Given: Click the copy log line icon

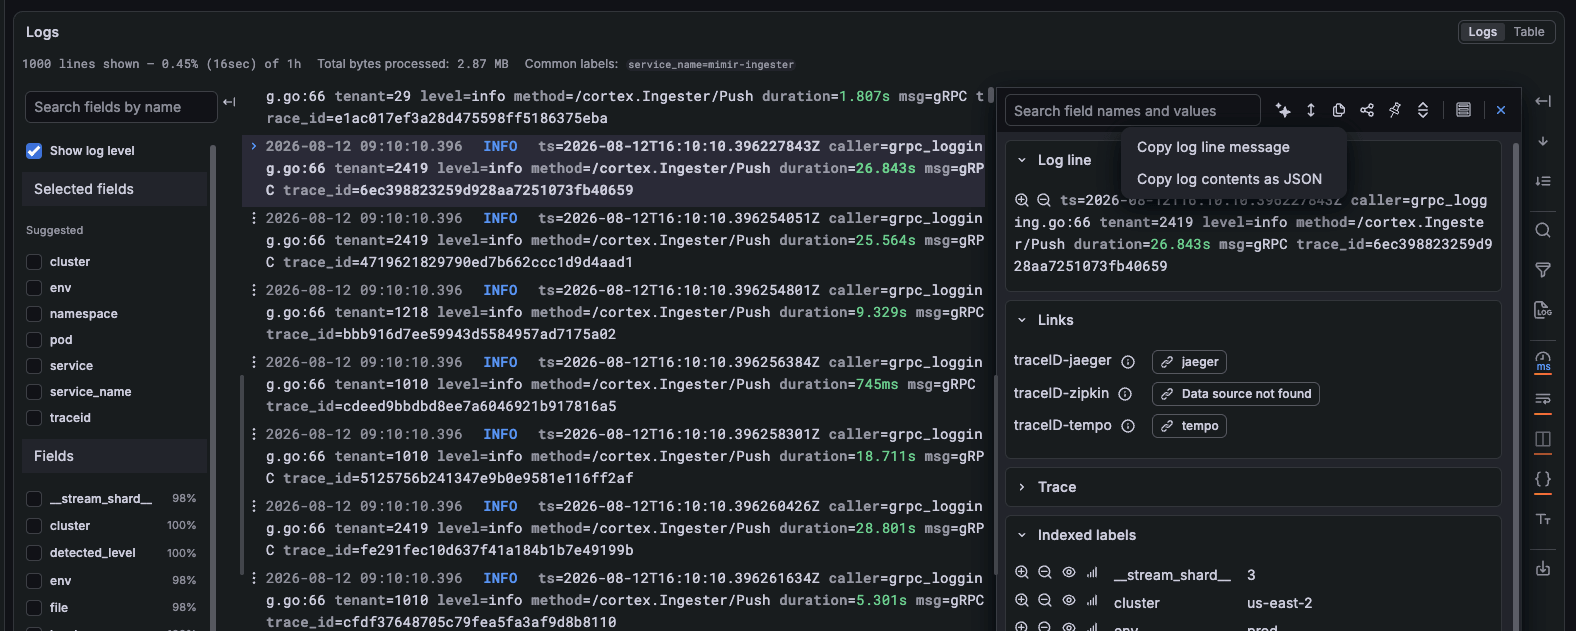Looking at the screenshot, I should [x=1339, y=110].
